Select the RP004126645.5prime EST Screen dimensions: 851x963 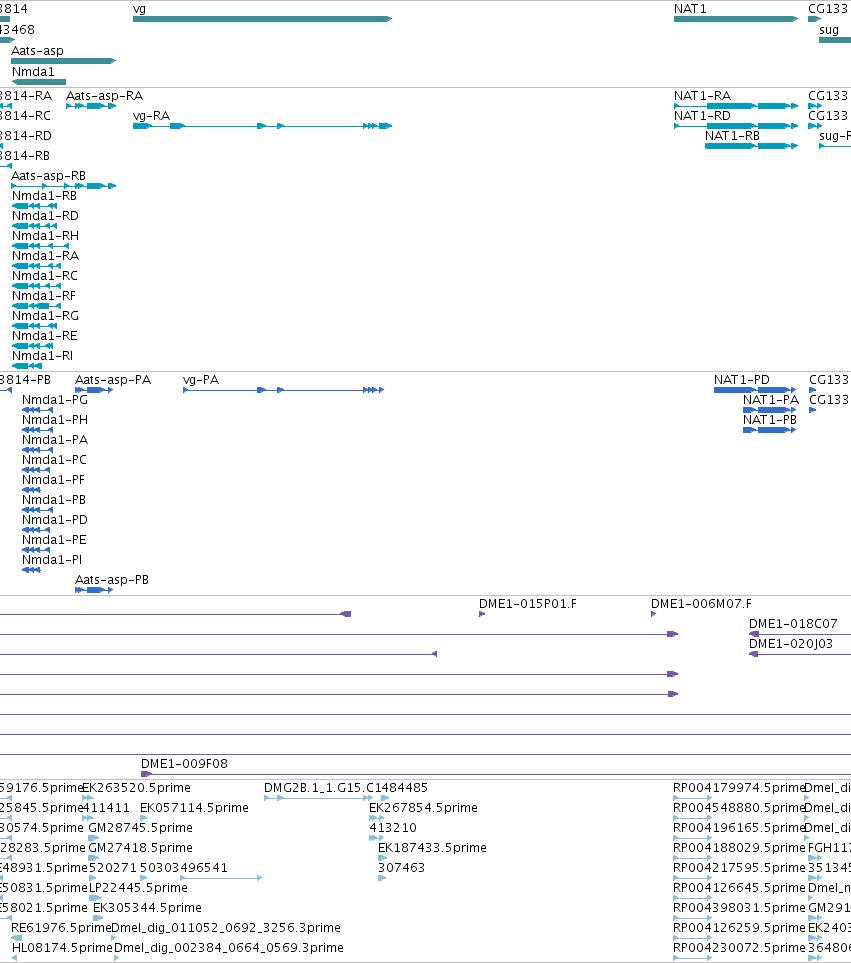[x=693, y=898]
